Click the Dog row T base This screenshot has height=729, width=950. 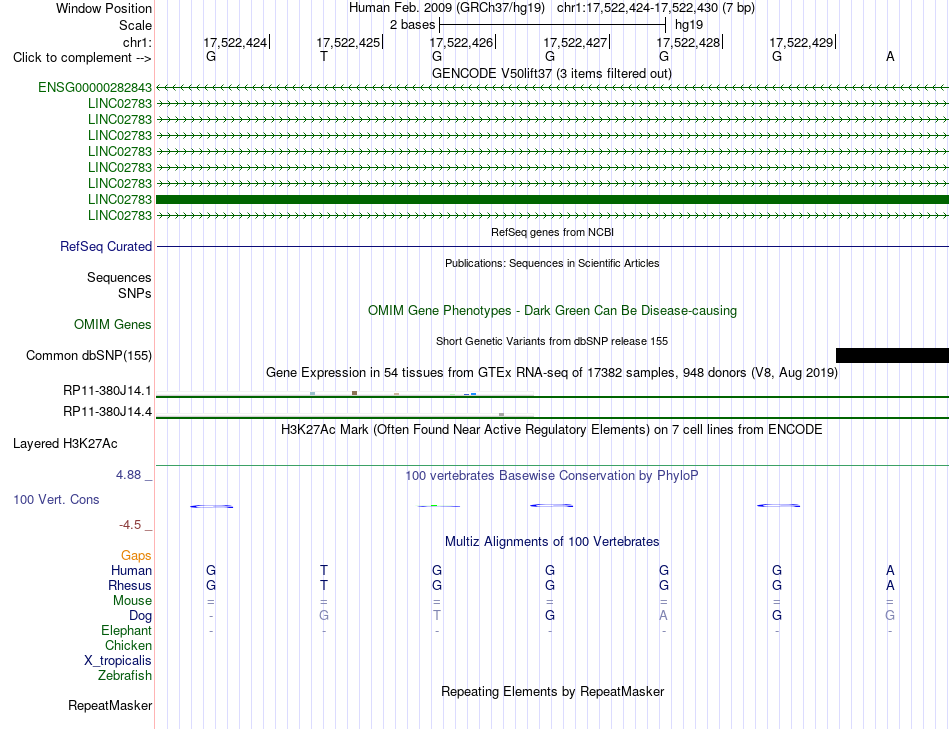pyautogui.click(x=437, y=615)
